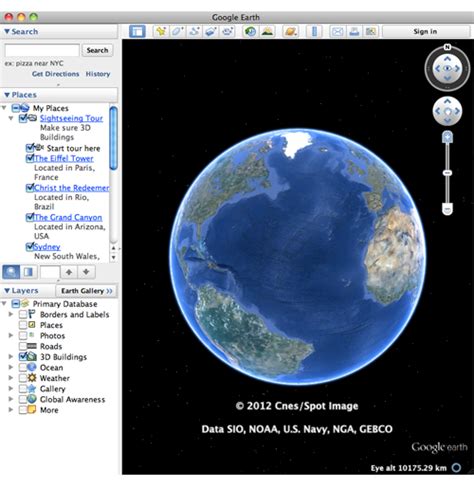This screenshot has width=474, height=488.
Task: Zoom out with the minus button
Action: 447,209
